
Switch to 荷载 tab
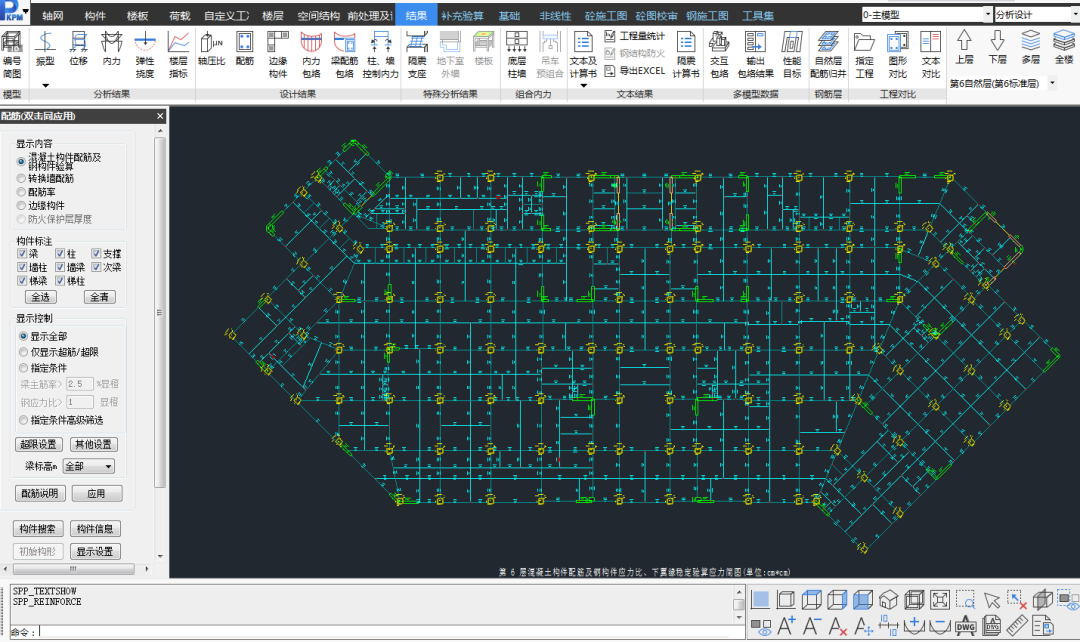(180, 15)
